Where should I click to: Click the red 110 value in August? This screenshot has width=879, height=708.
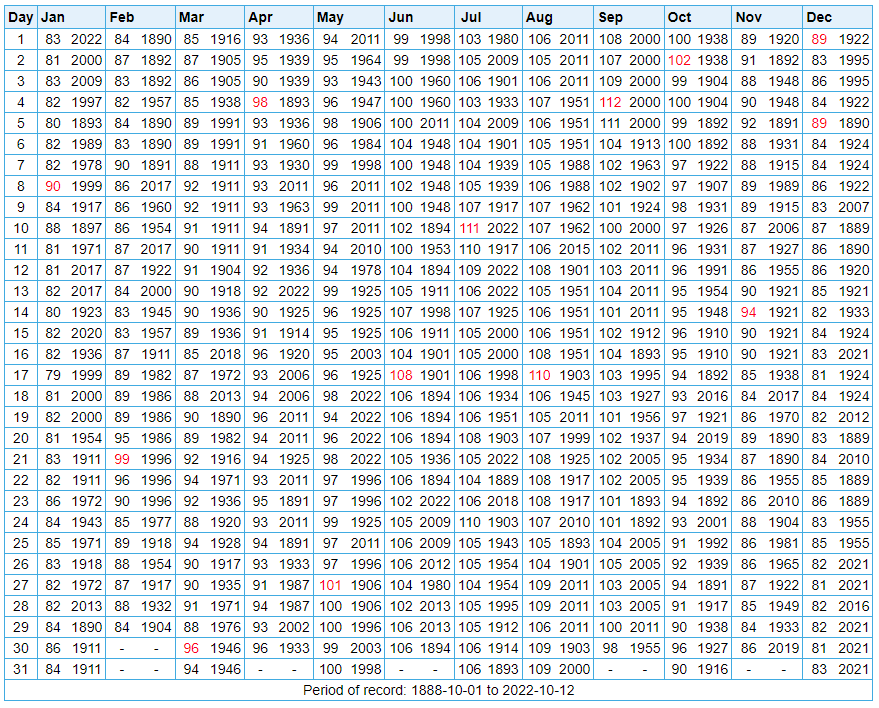click(540, 375)
